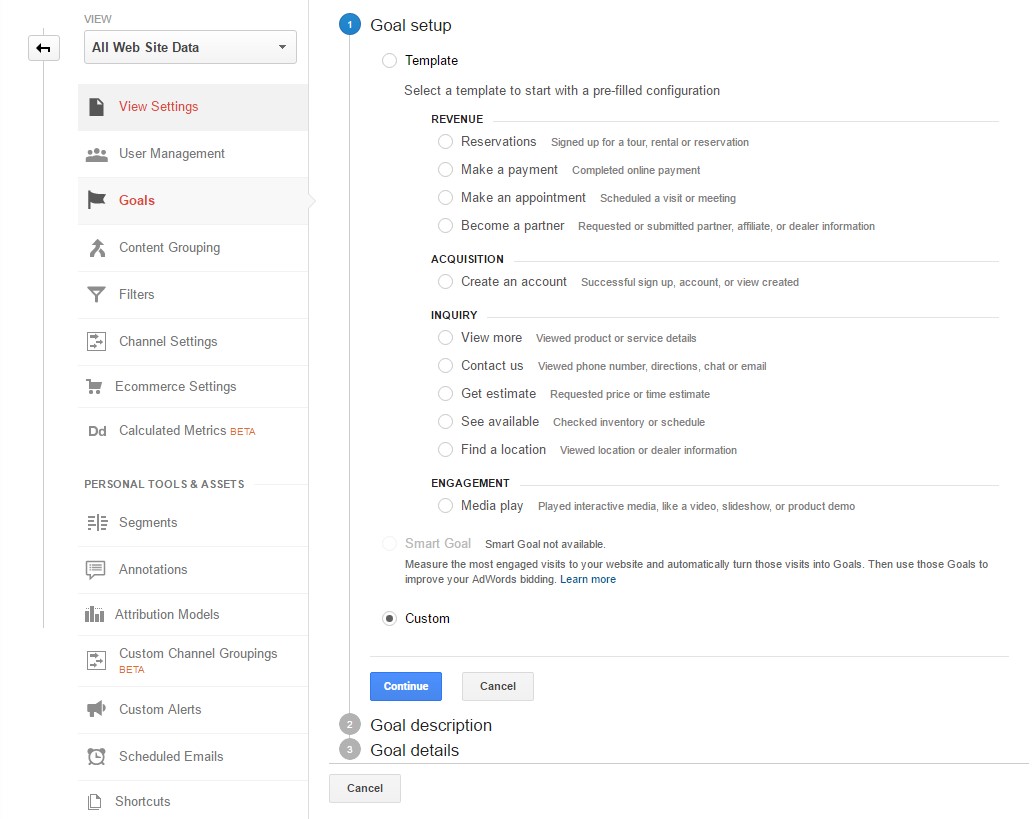The image size is (1035, 819).
Task: Select the Custom goal radio button
Action: point(389,618)
